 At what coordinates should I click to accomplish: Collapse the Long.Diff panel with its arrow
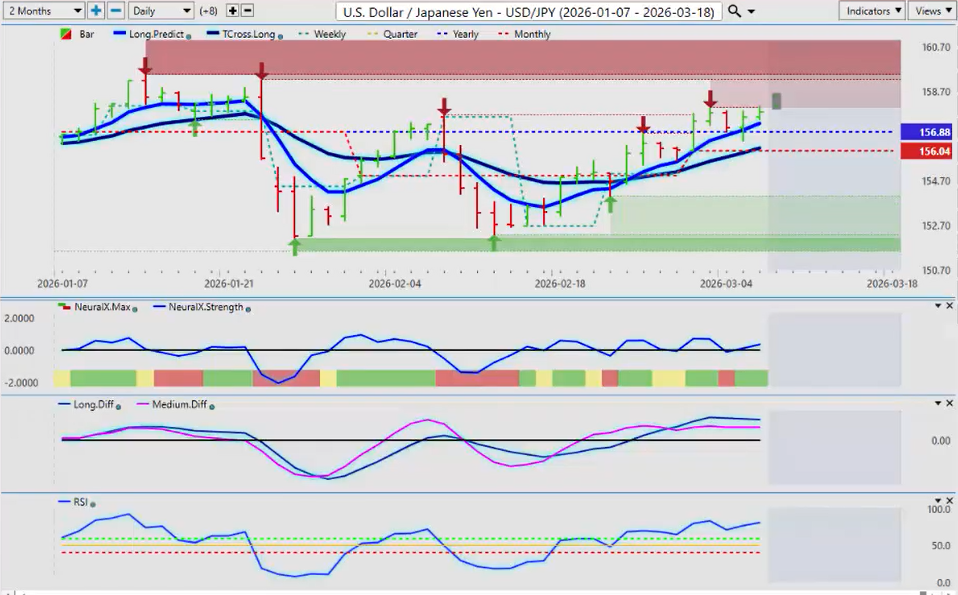point(937,403)
